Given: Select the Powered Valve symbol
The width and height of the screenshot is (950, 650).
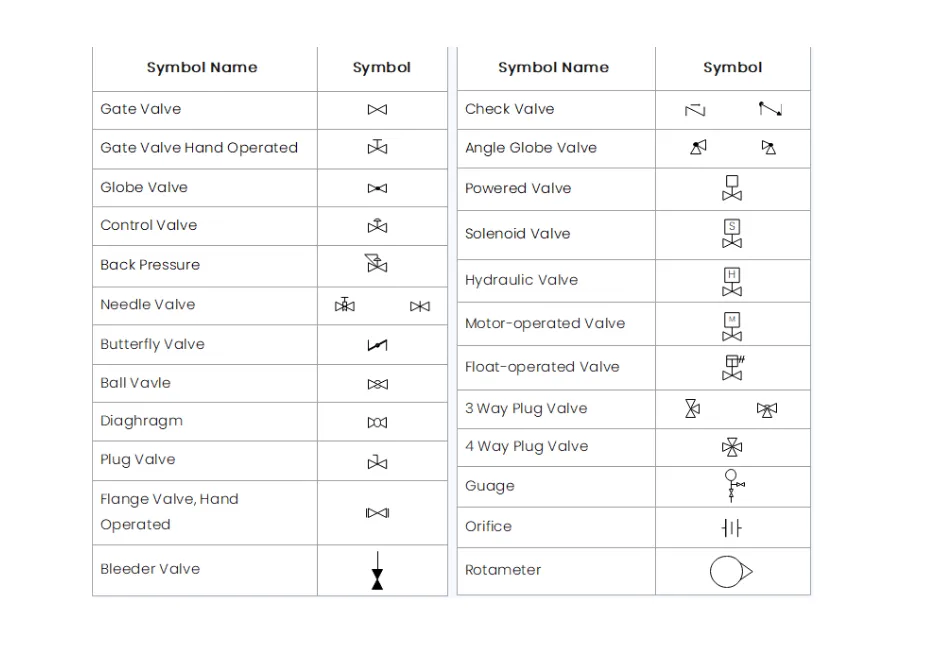Looking at the screenshot, I should [732, 188].
